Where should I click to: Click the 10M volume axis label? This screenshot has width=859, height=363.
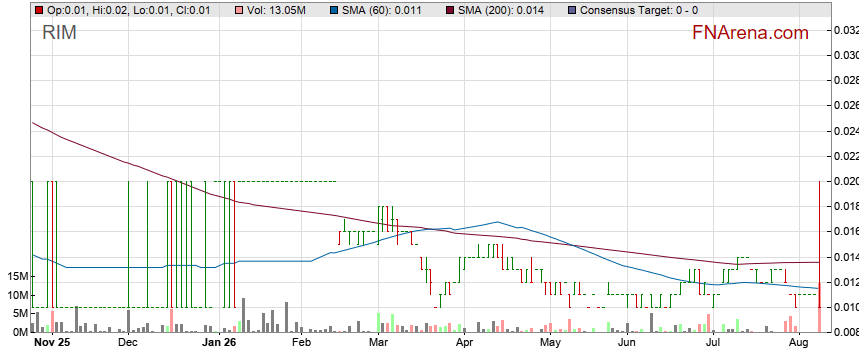(x=17, y=296)
